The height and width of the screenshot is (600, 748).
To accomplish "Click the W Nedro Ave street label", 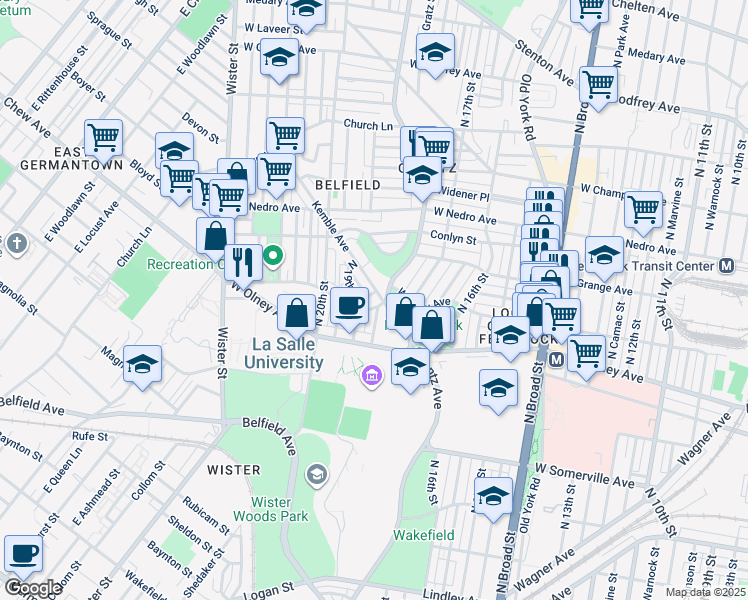I will point(465,216).
